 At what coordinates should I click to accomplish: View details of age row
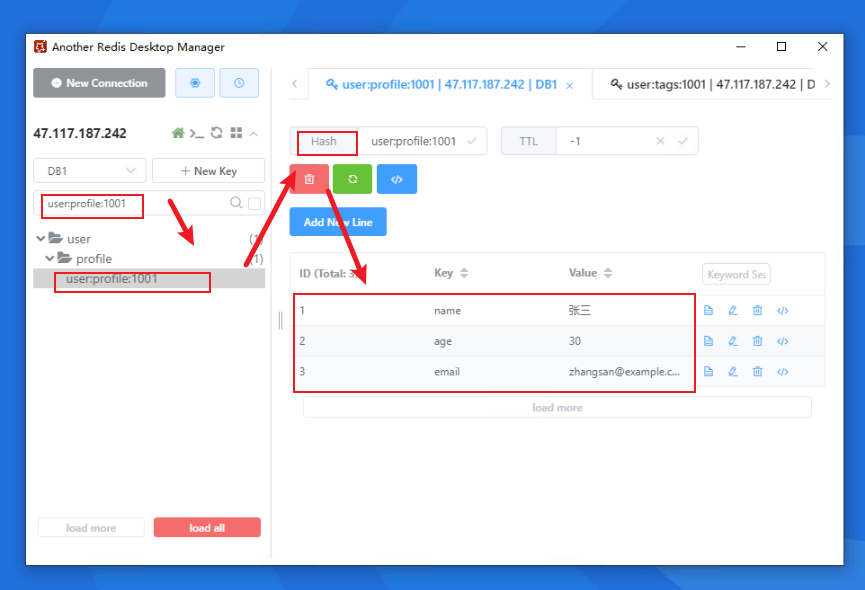[708, 341]
